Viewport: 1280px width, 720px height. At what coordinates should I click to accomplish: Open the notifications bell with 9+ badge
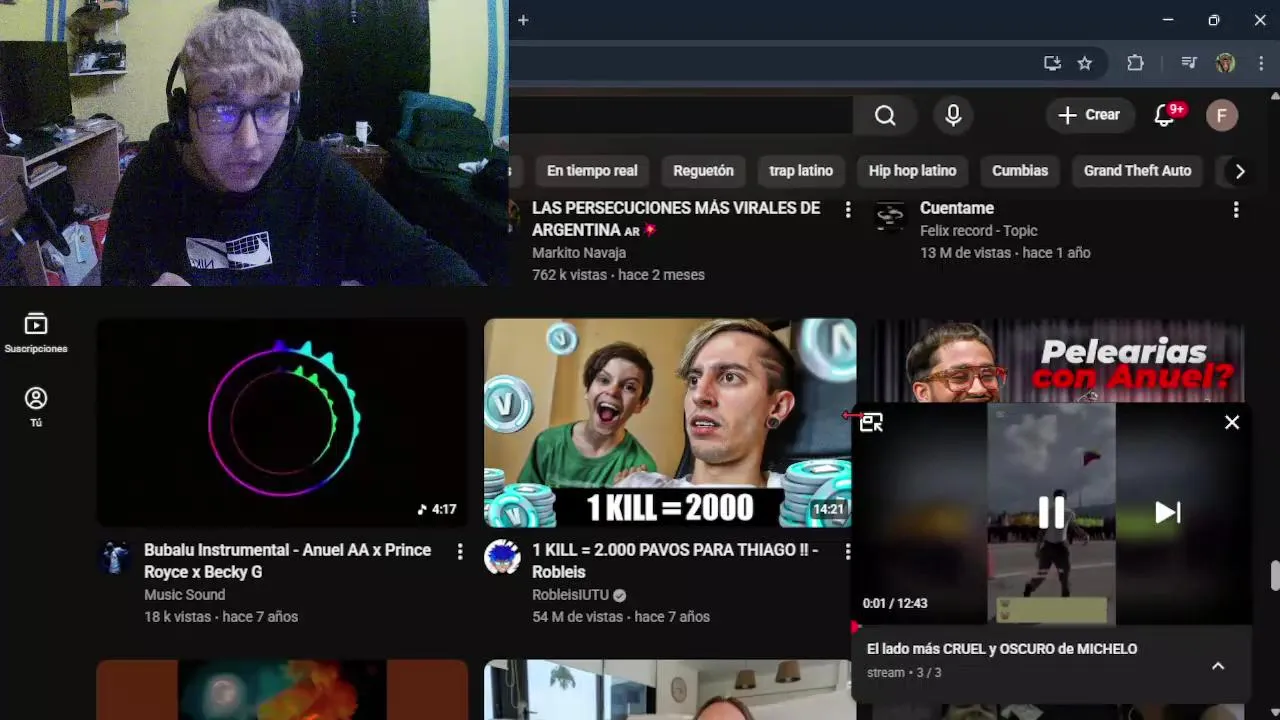pos(1165,115)
